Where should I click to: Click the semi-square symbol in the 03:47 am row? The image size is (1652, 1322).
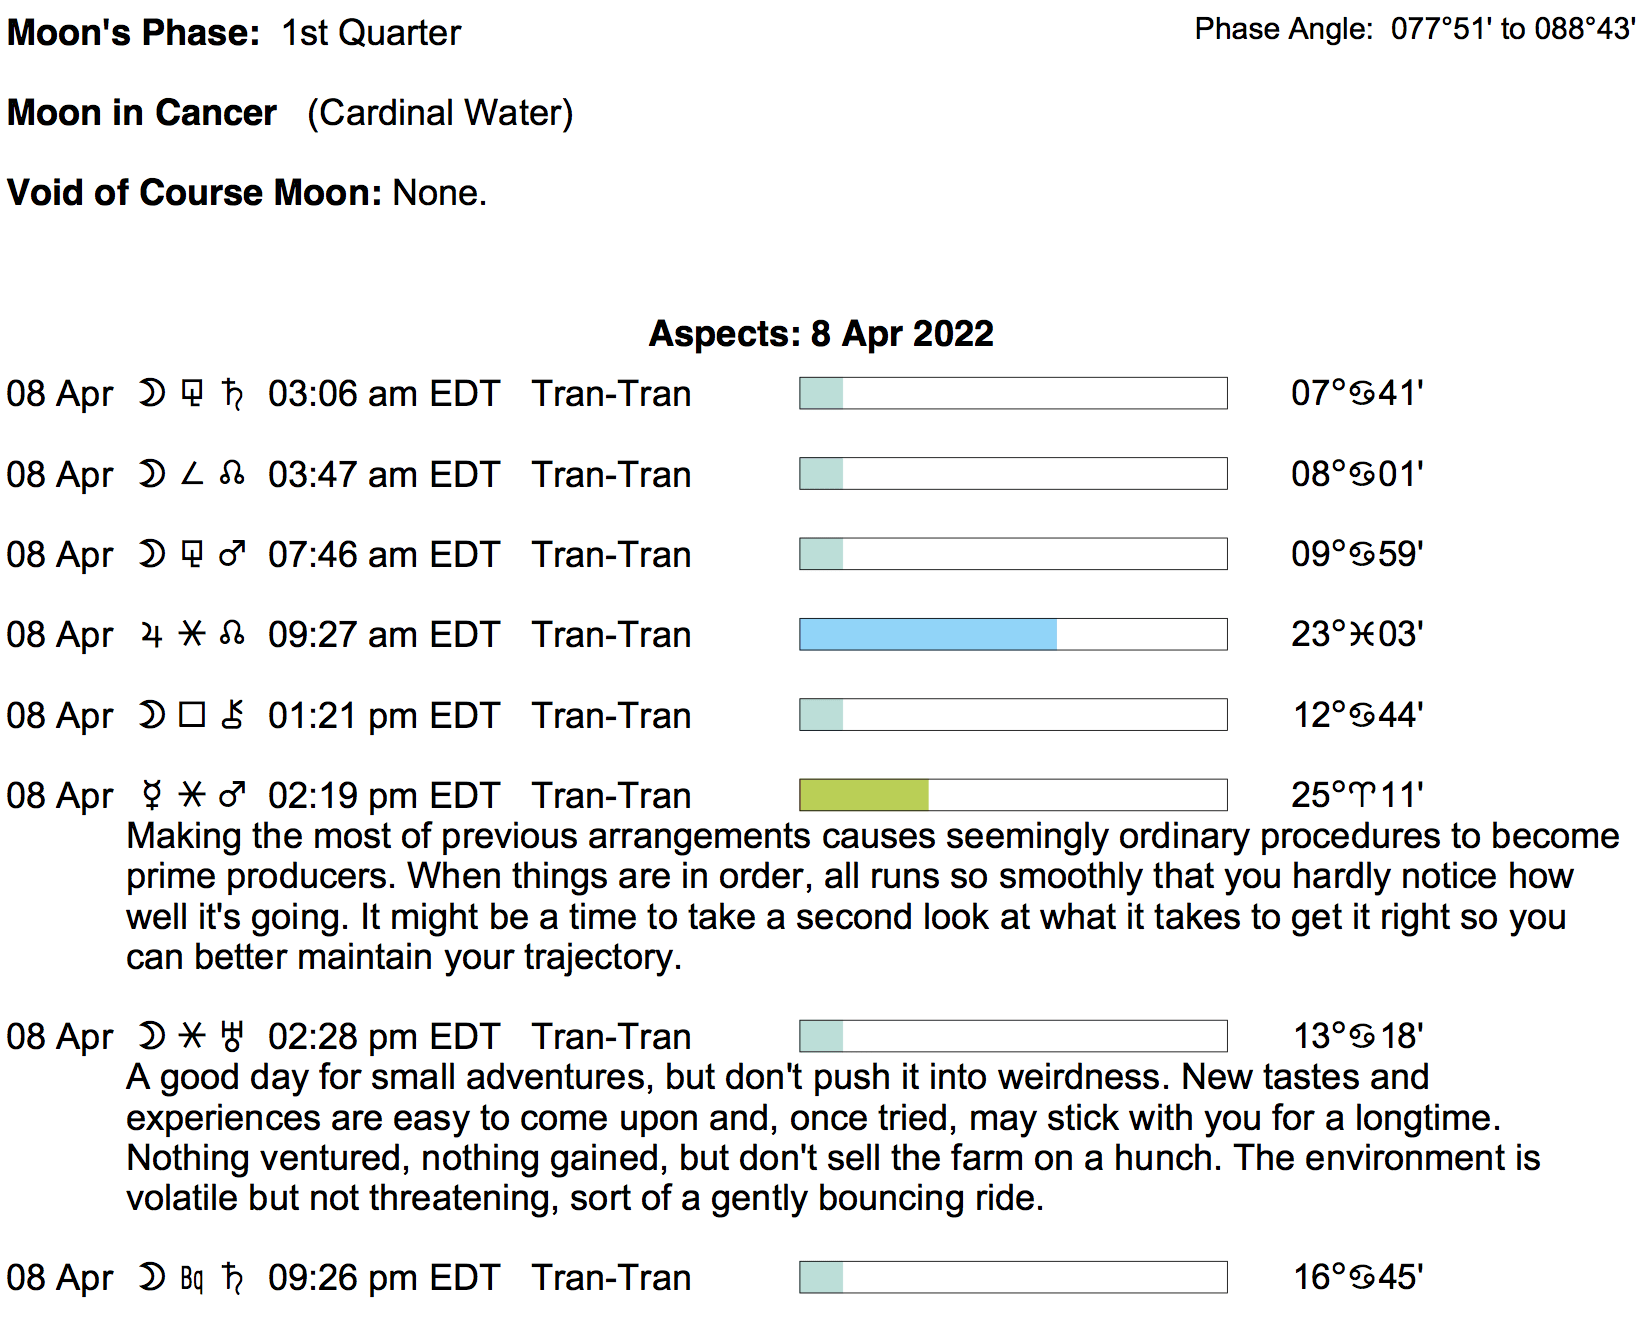pos(192,474)
